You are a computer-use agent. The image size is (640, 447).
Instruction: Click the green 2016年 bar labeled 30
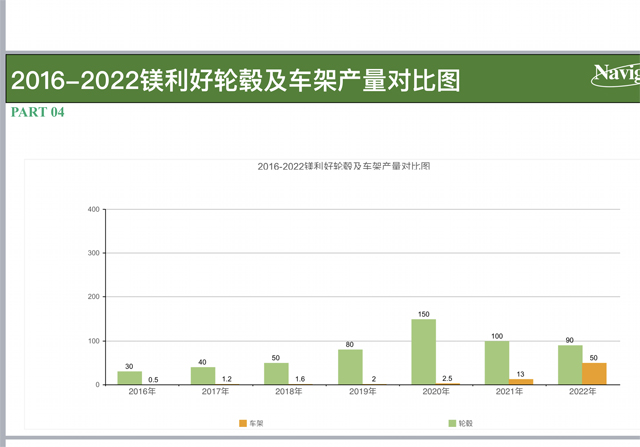130,377
